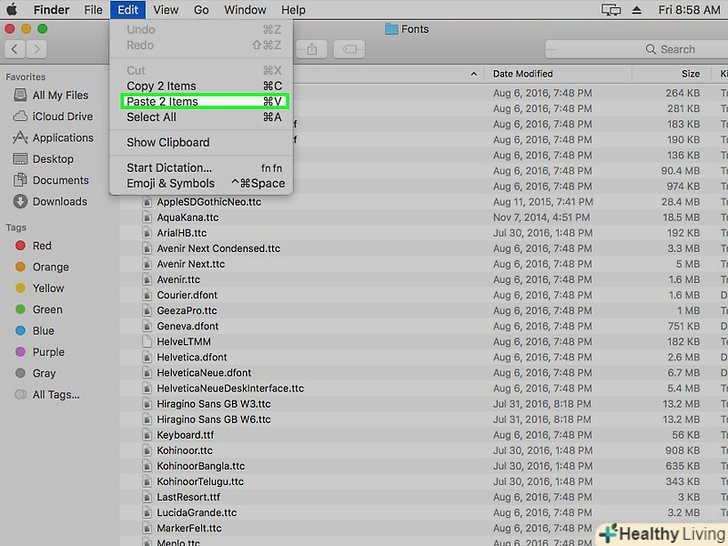Open the Window menu

(x=245, y=10)
